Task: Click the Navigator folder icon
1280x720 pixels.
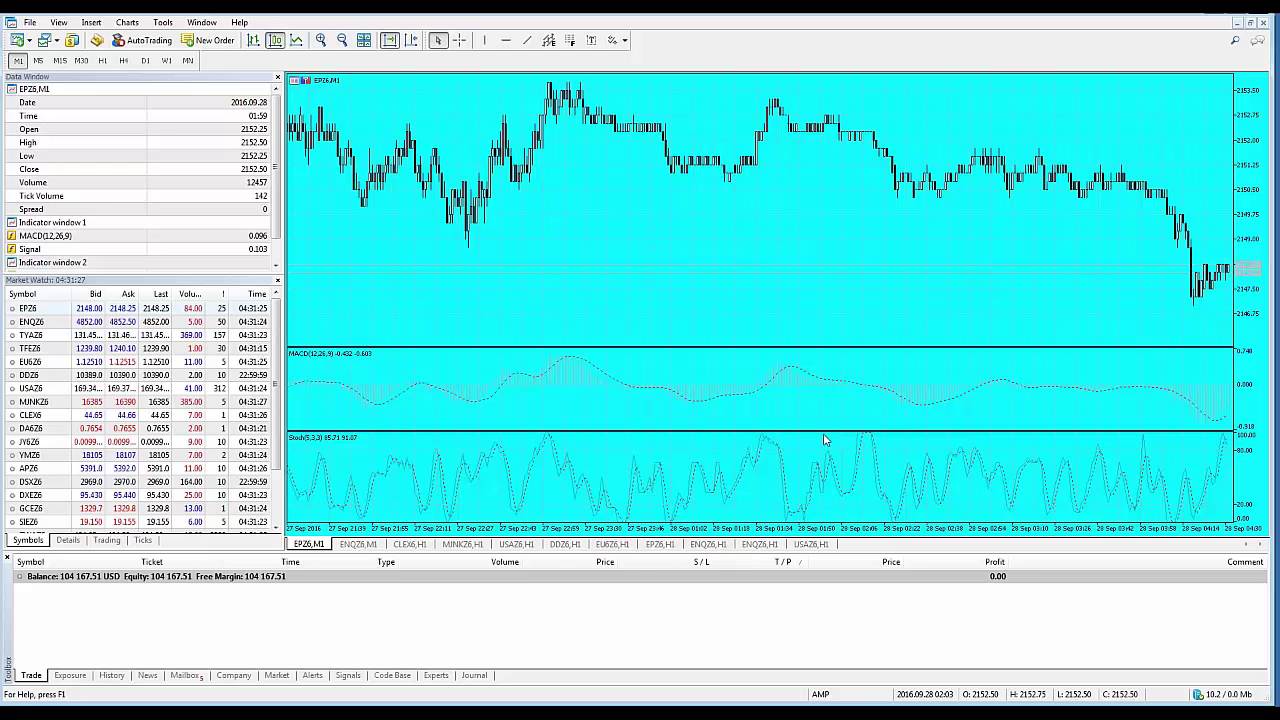Action: click(97, 40)
